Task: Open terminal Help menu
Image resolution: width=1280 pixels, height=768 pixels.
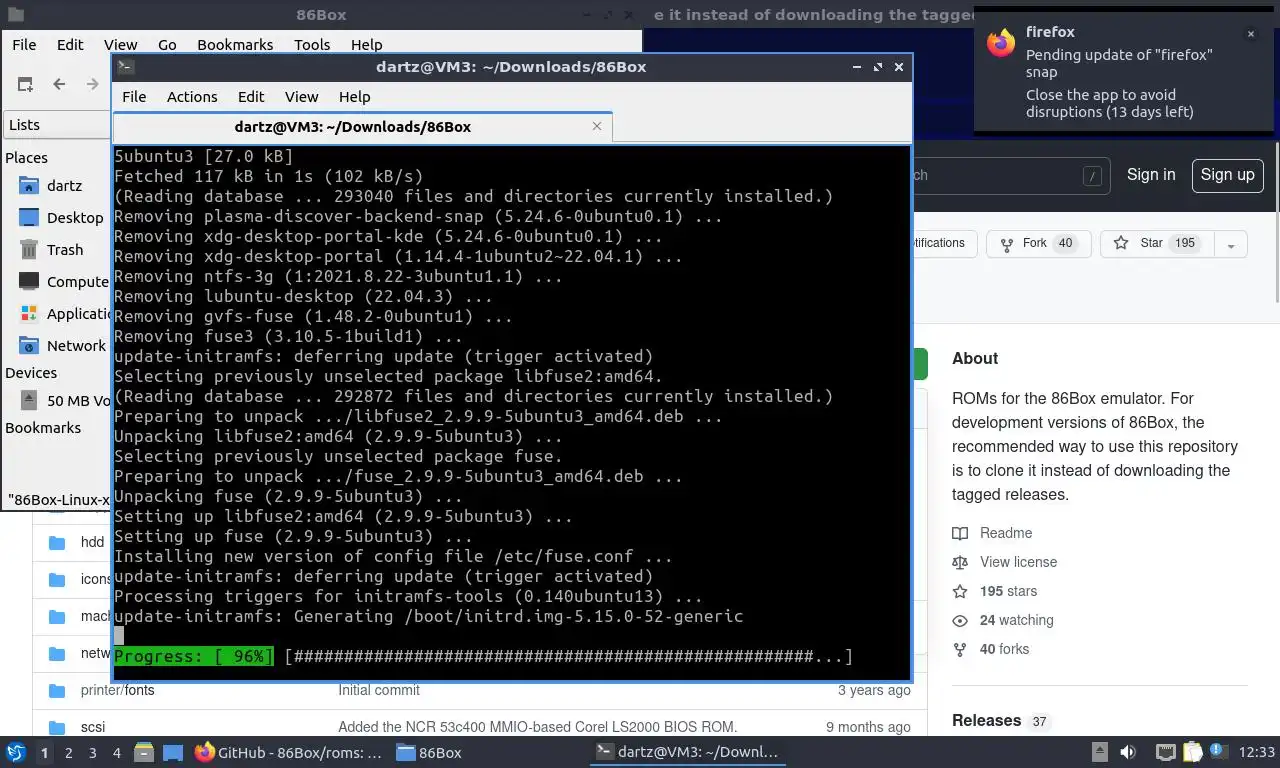Action: 355,97
